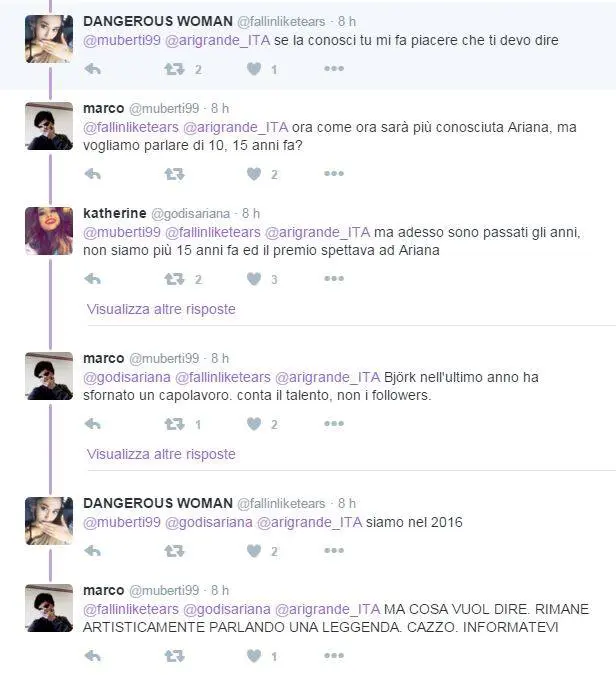
Task: Retweet marco's Björk capolavoro tweet
Action: pyautogui.click(x=174, y=424)
